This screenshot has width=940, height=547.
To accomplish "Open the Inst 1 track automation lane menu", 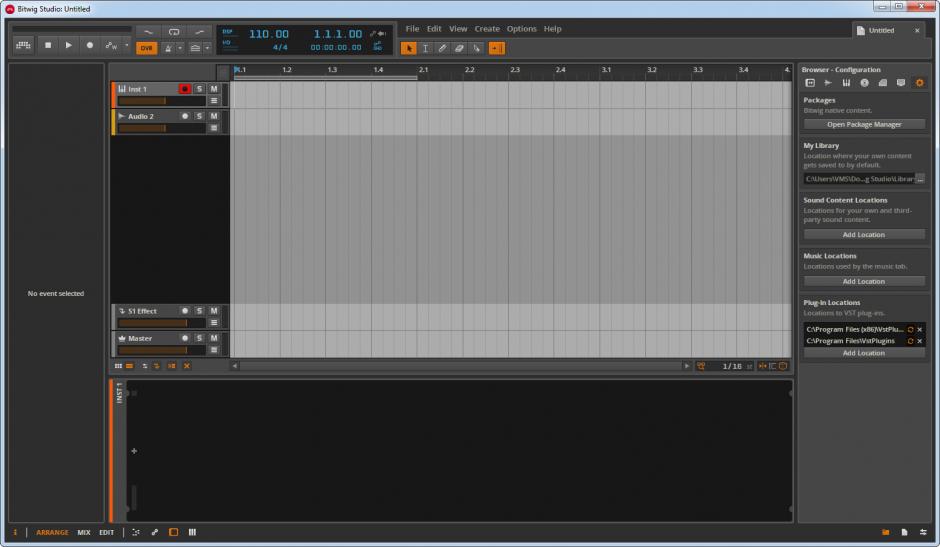I will 213,101.
